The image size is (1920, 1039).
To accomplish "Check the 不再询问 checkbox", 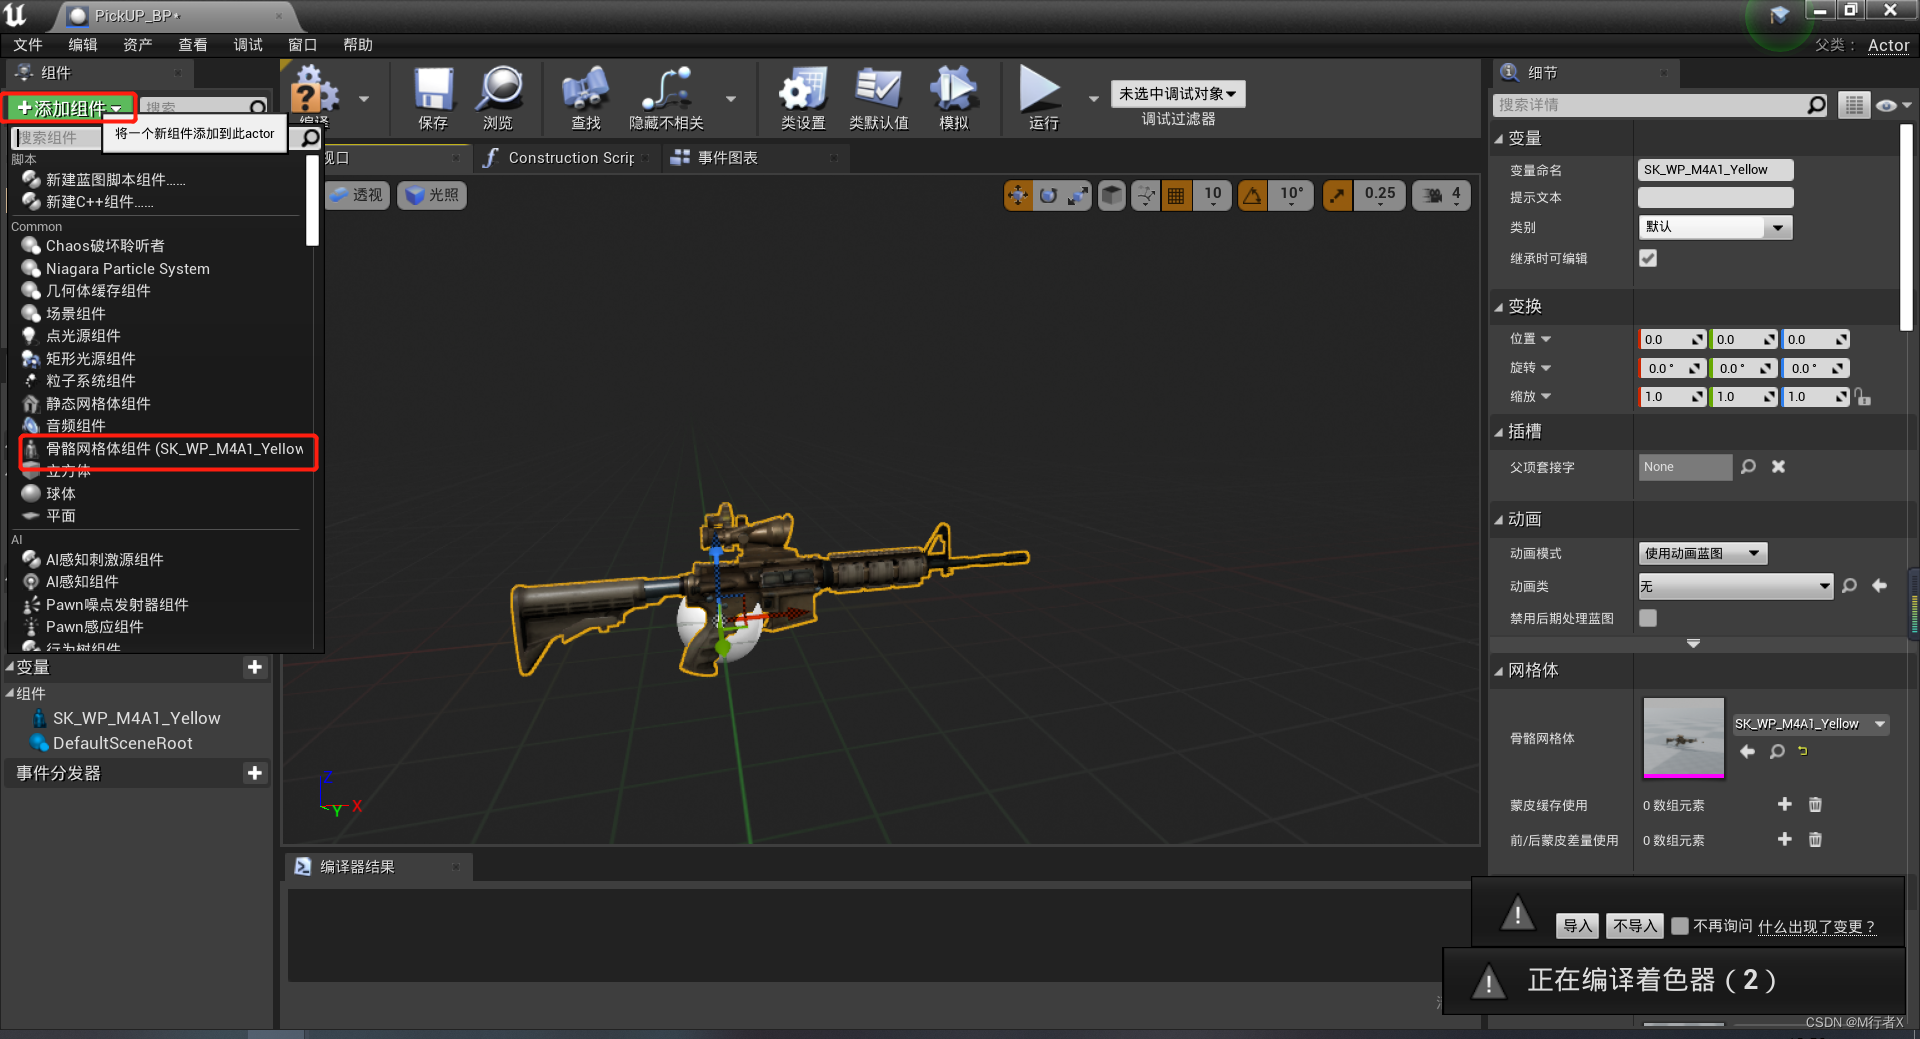I will pos(1680,926).
